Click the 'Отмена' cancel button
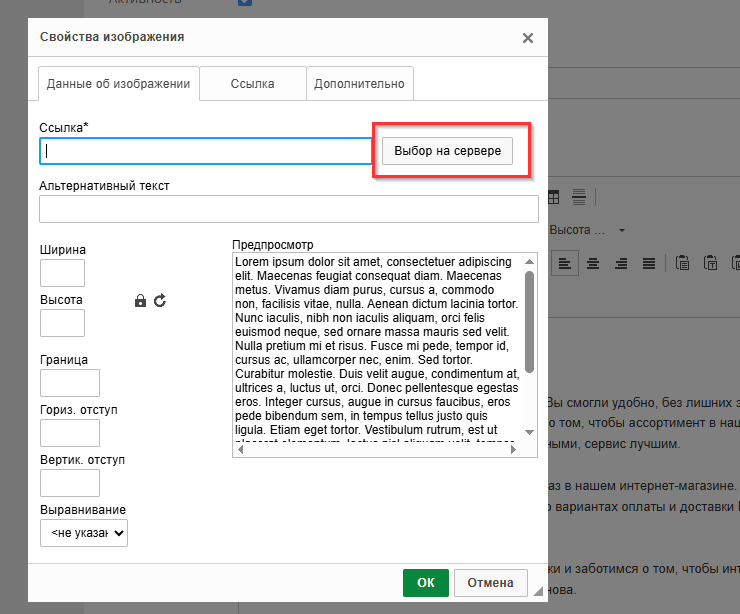740x614 pixels. [x=490, y=583]
